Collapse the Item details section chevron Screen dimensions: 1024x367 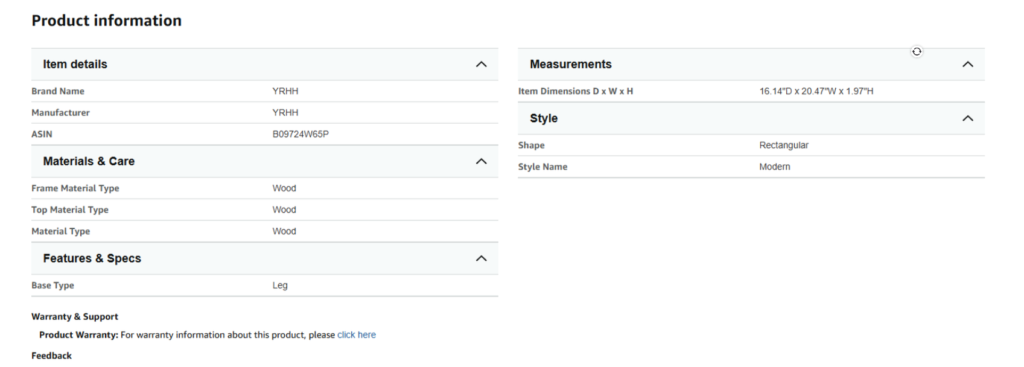[x=481, y=64]
